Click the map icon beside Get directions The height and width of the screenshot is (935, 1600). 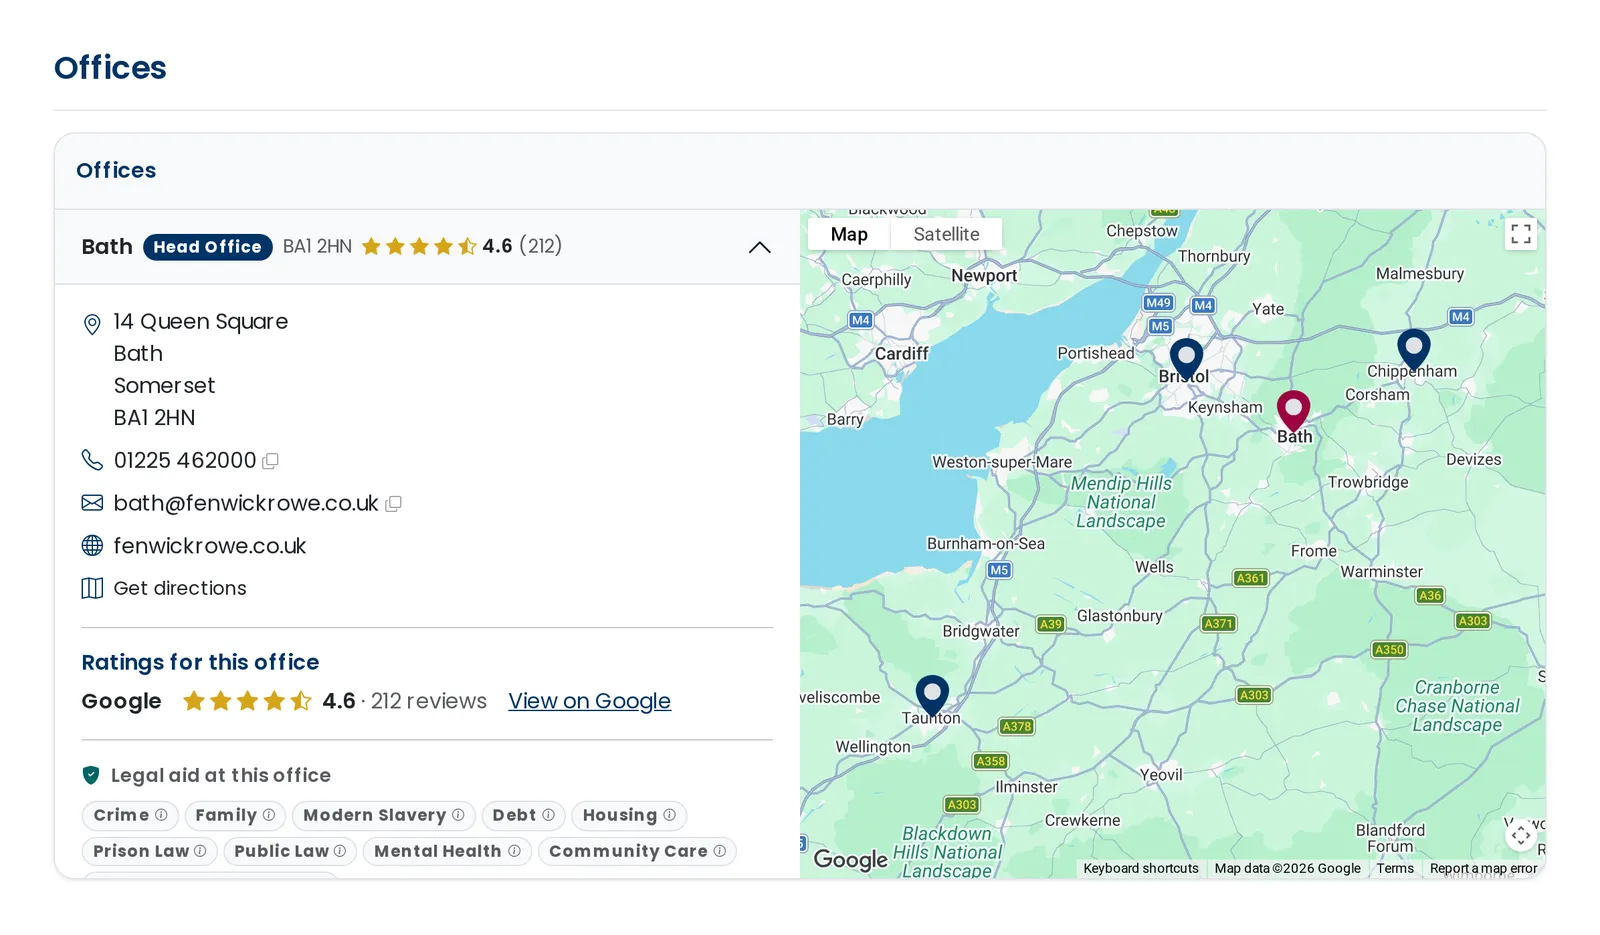point(92,588)
